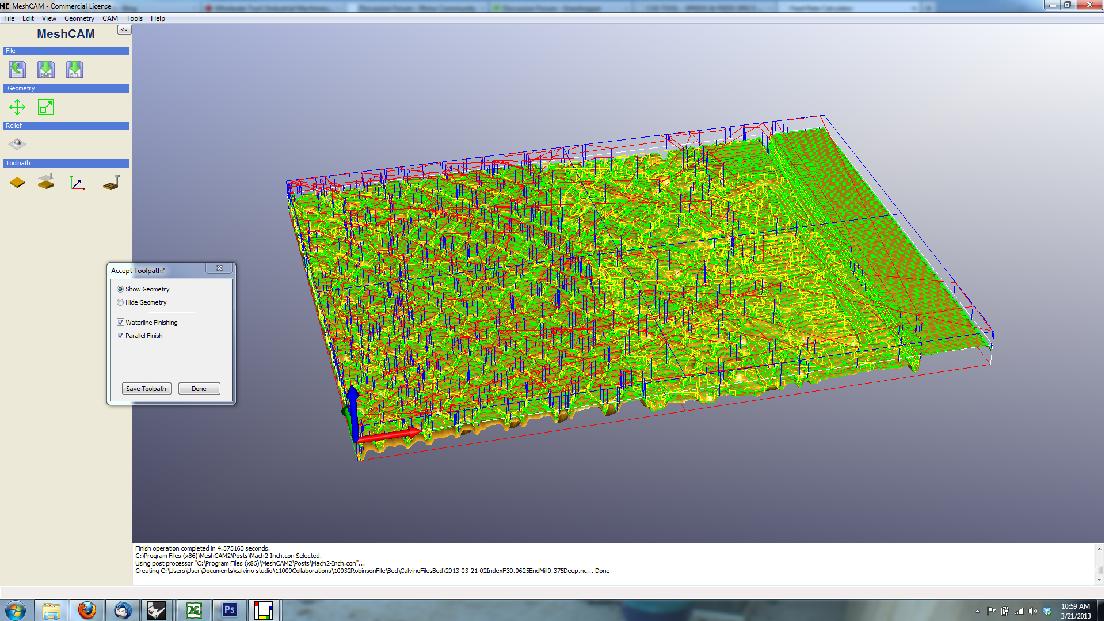The height and width of the screenshot is (621, 1104).
Task: Click the Toolpath section header in sidebar
Action: pos(66,163)
